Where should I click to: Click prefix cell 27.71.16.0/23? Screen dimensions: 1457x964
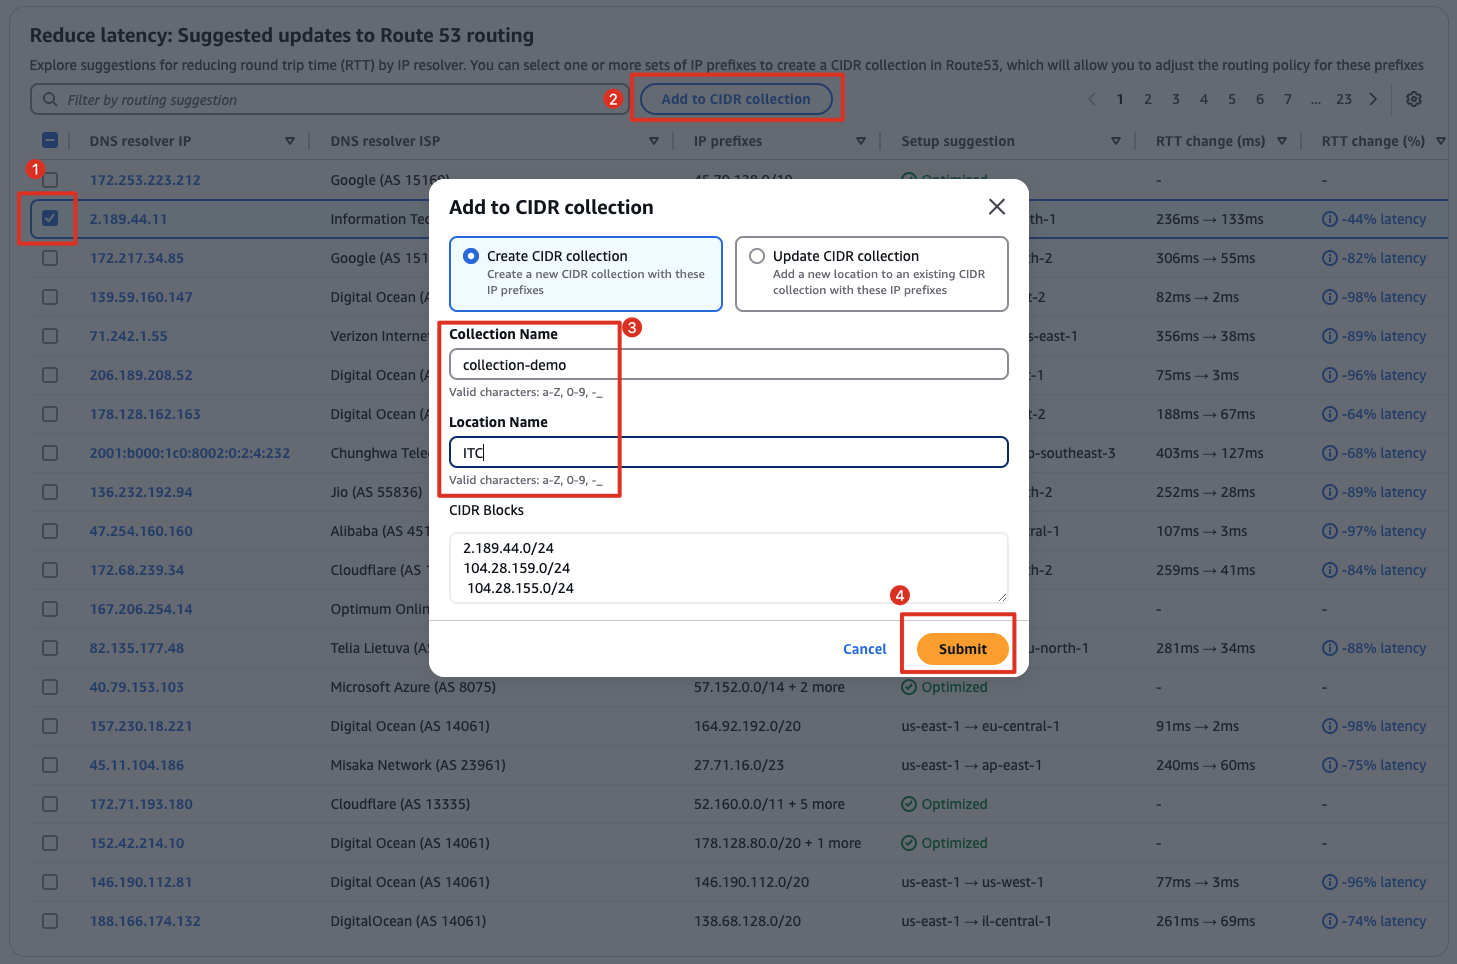739,765
